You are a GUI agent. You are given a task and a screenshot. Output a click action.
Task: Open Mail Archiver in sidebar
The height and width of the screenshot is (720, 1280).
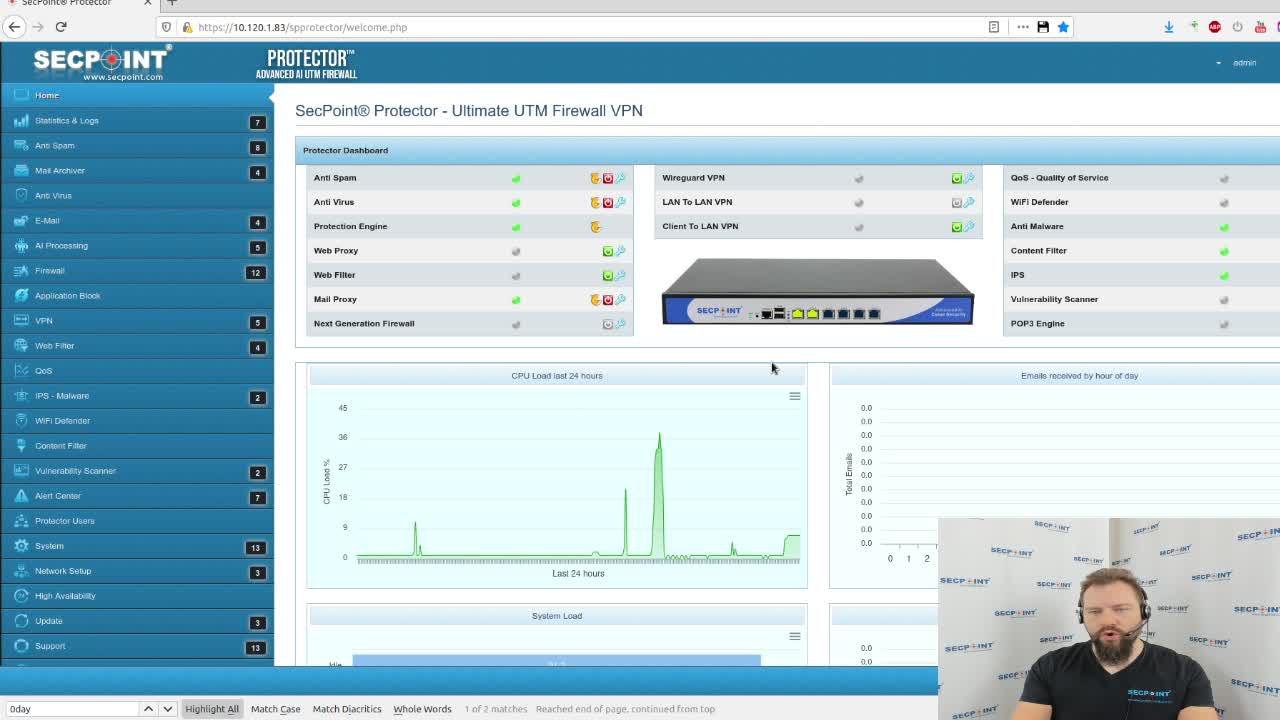(x=137, y=171)
